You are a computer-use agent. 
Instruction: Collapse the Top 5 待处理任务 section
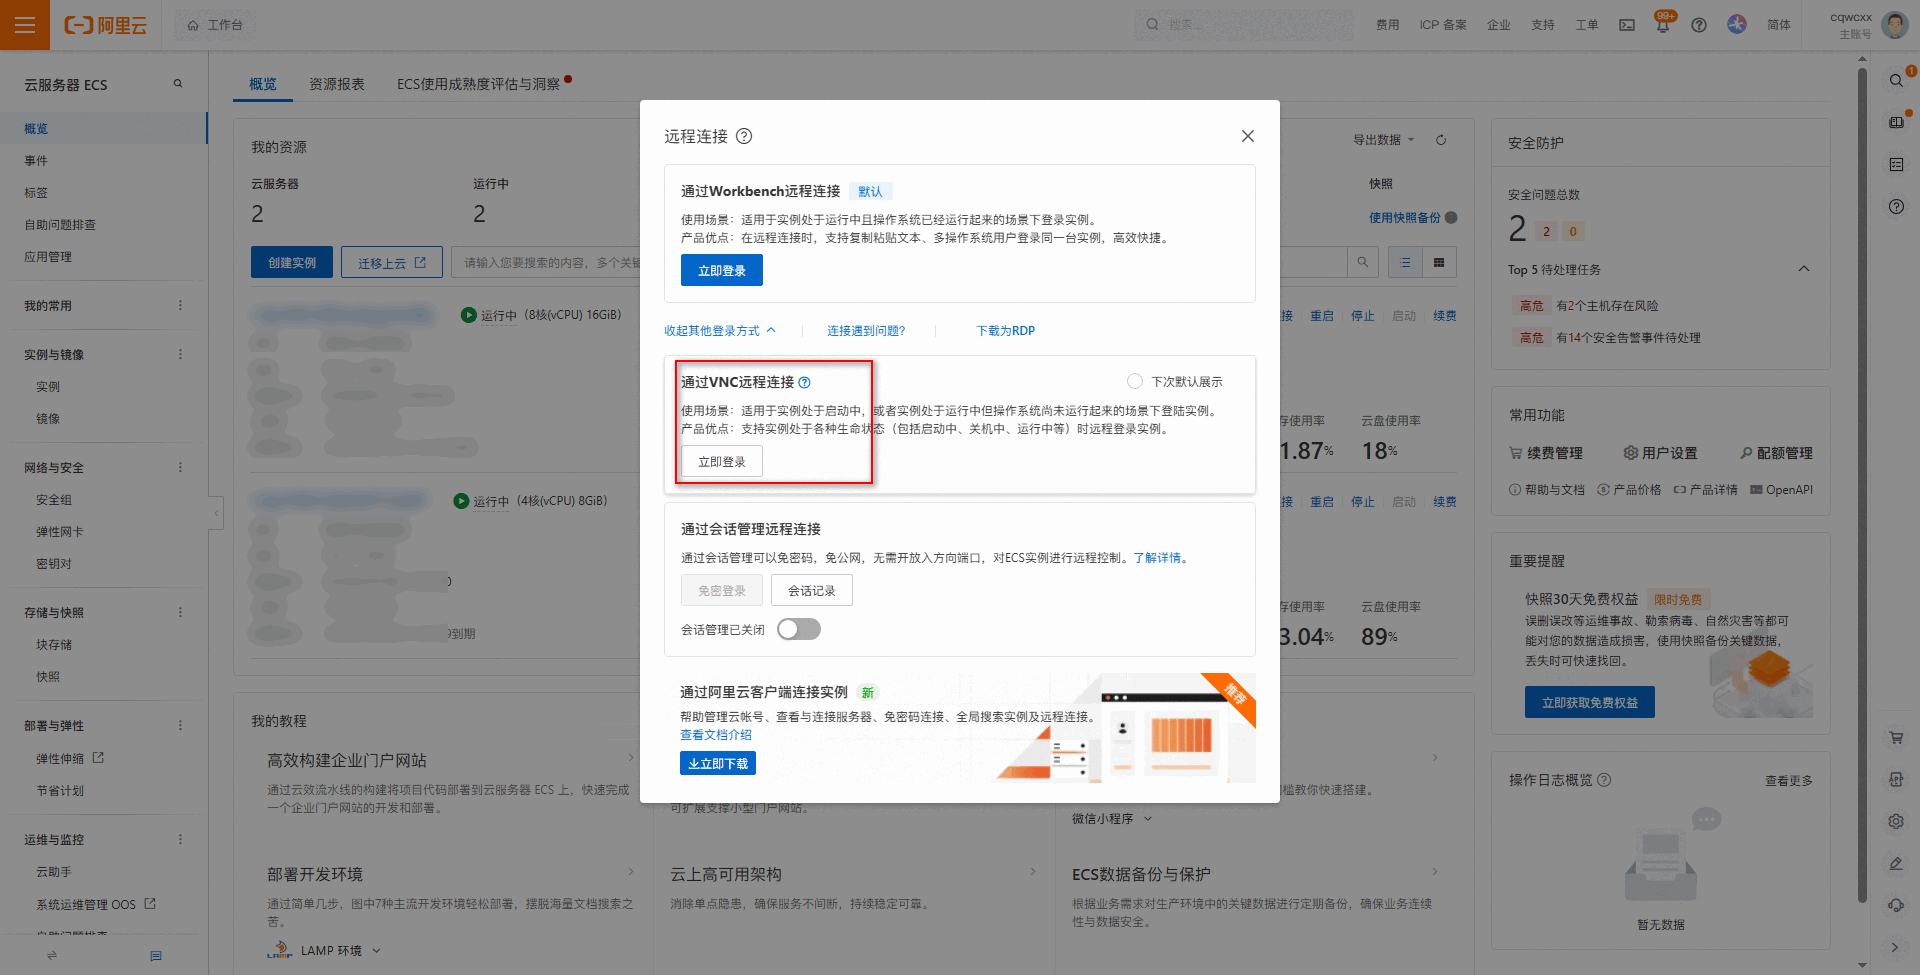click(x=1804, y=269)
